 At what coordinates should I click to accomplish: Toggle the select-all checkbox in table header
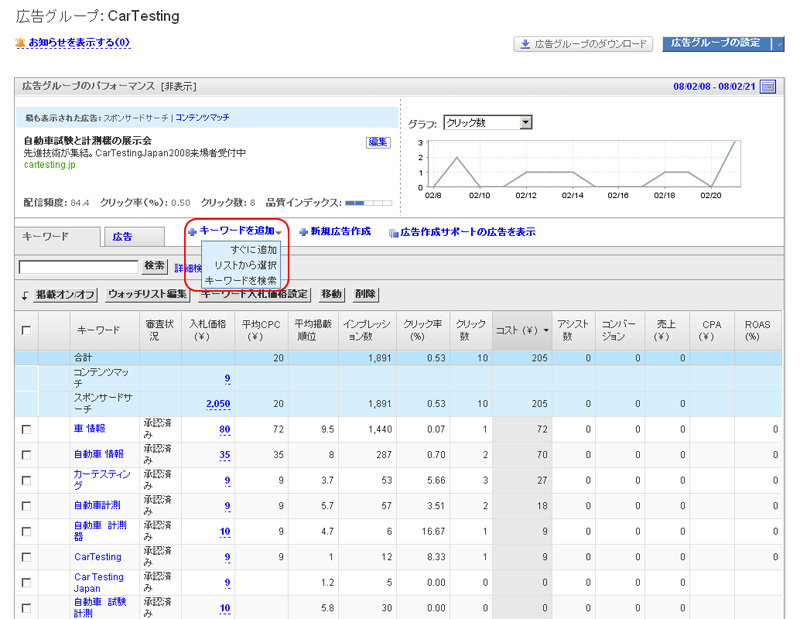click(x=26, y=330)
